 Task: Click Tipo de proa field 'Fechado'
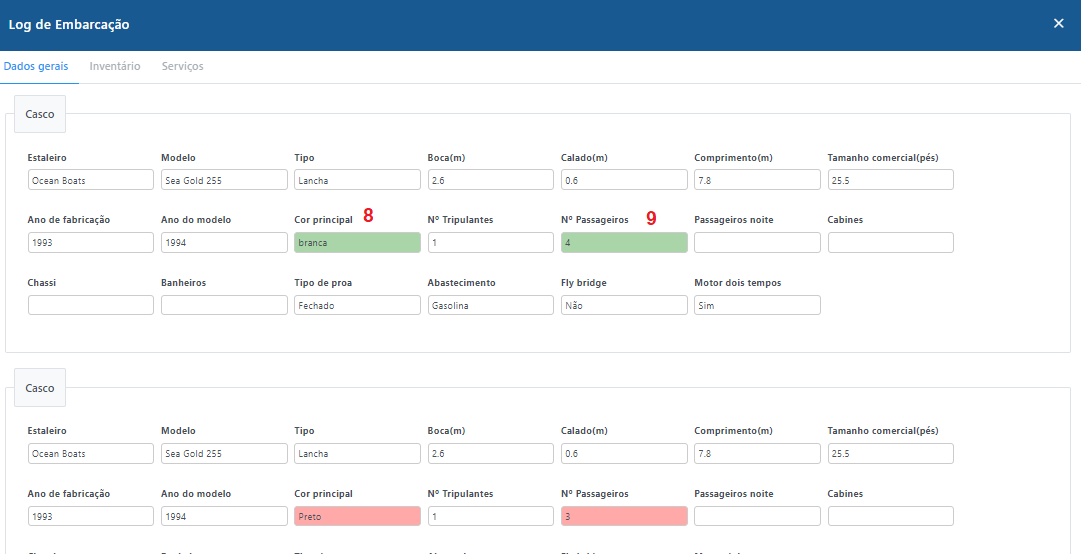[357, 306]
